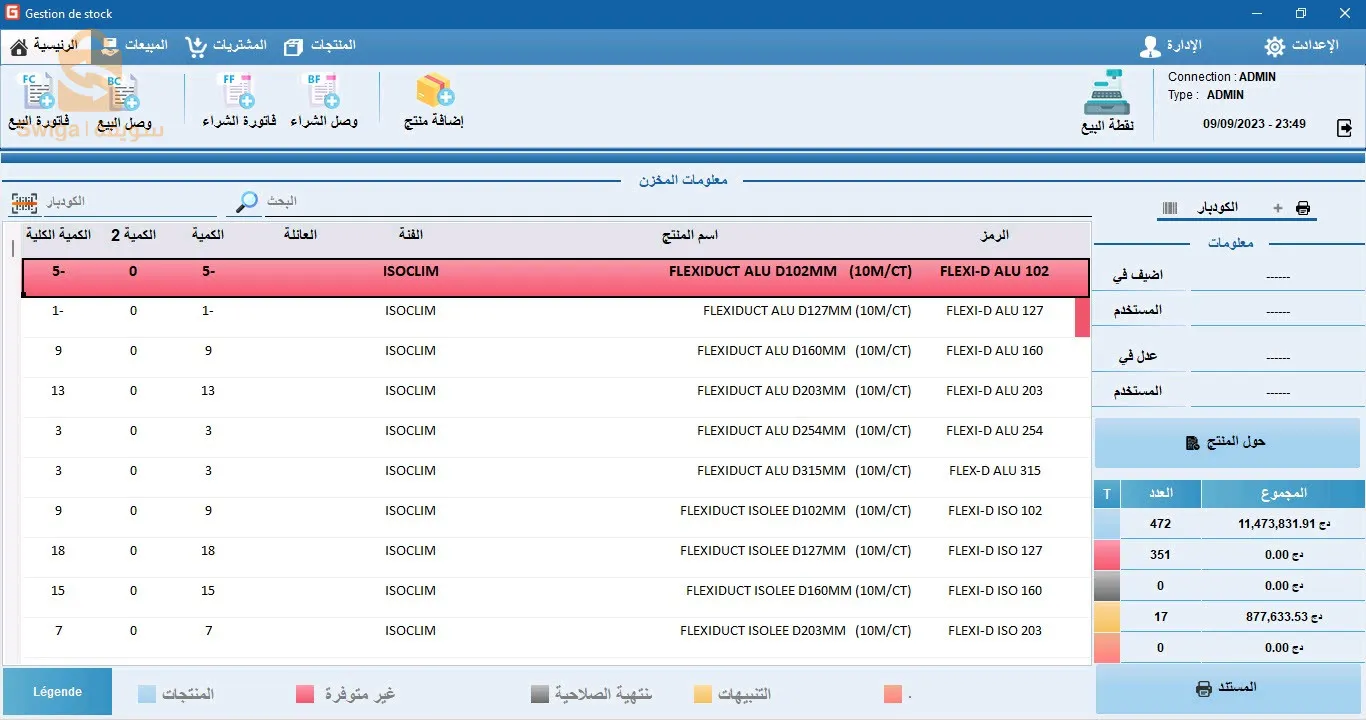The image size is (1366, 720).
Task: Select the FLEXI-D ISO 203 code cell
Action: pos(995,631)
